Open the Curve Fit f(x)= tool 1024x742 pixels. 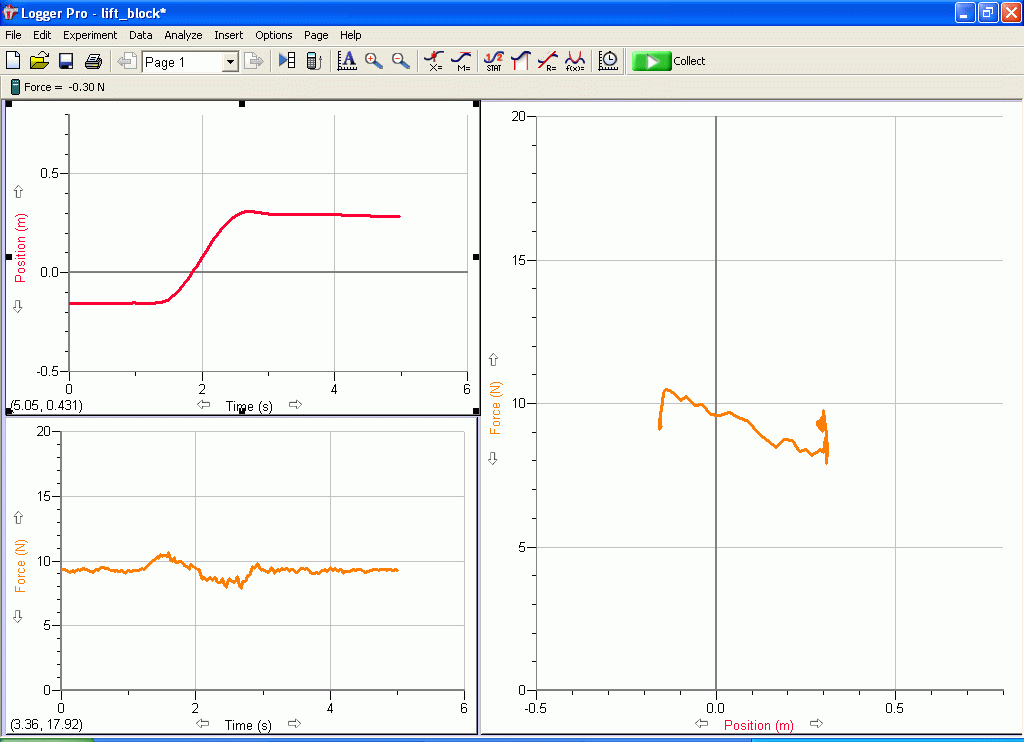pos(575,61)
